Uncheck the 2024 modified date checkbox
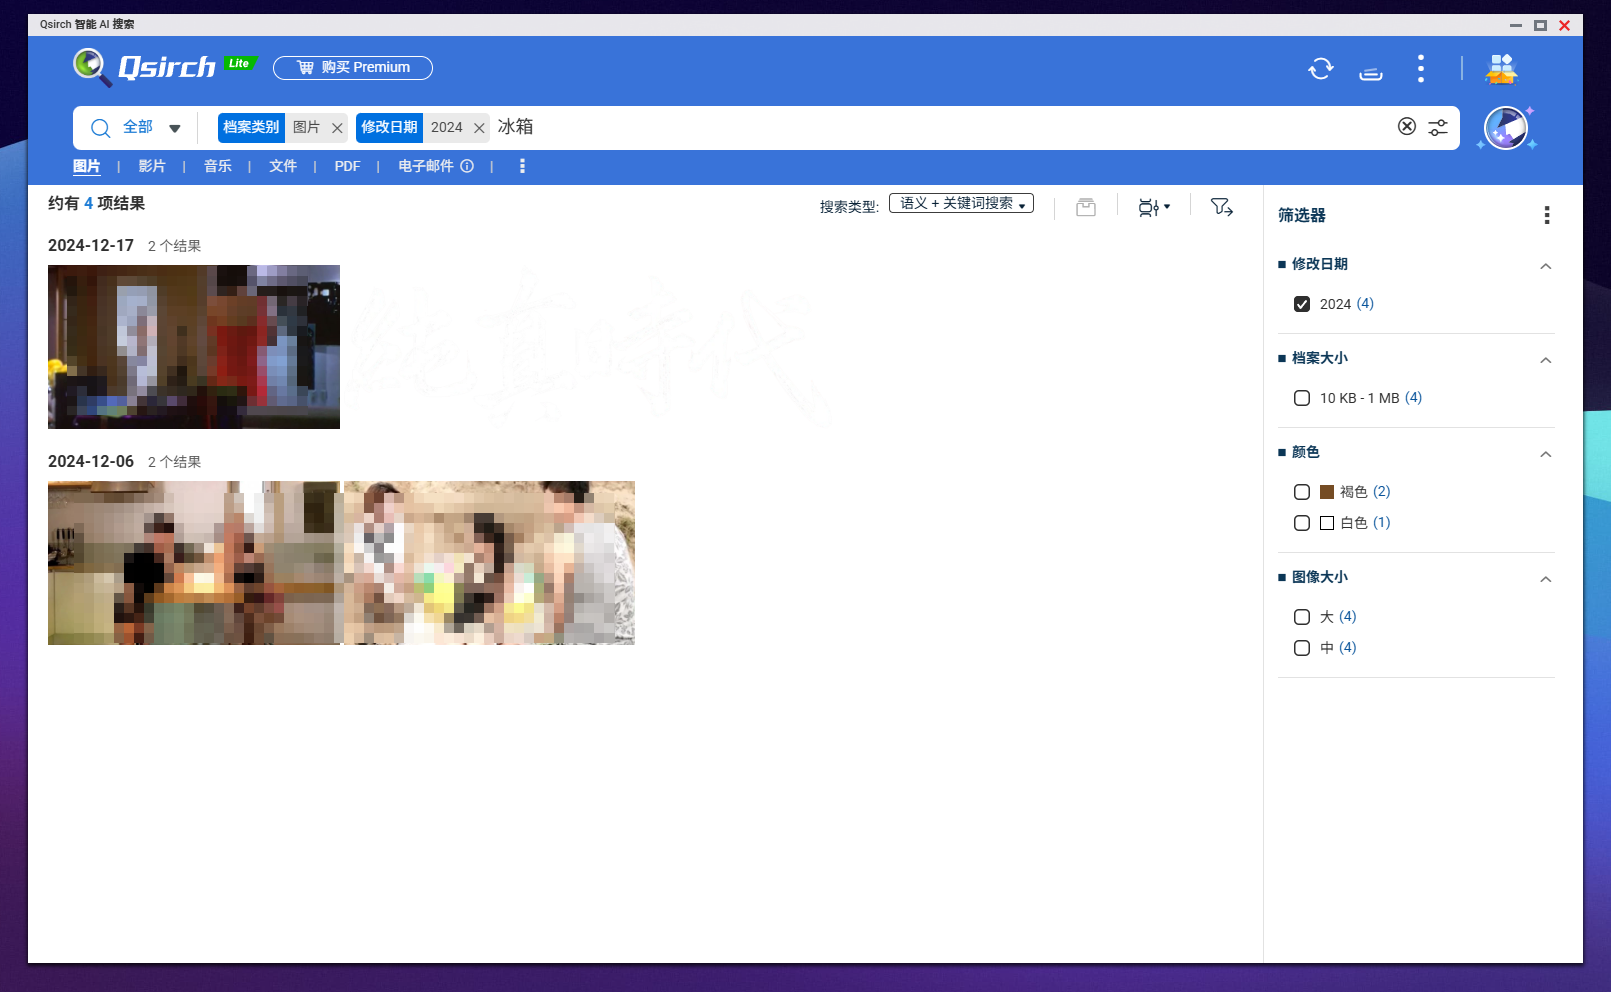Screen dimensions: 1611x992 1302,304
